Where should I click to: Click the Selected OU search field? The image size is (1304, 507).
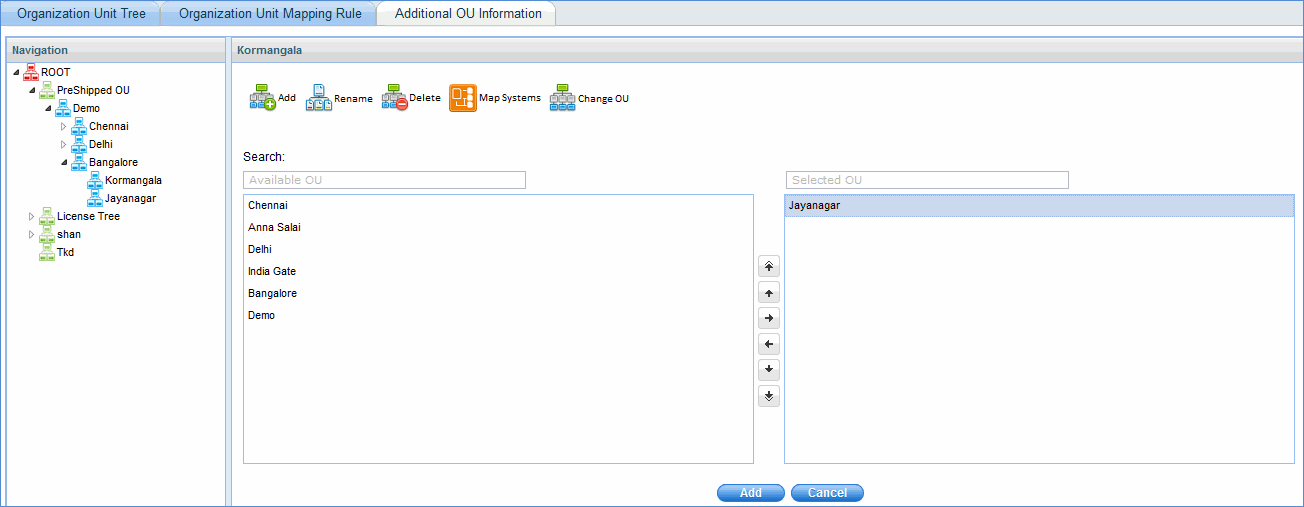(x=926, y=180)
